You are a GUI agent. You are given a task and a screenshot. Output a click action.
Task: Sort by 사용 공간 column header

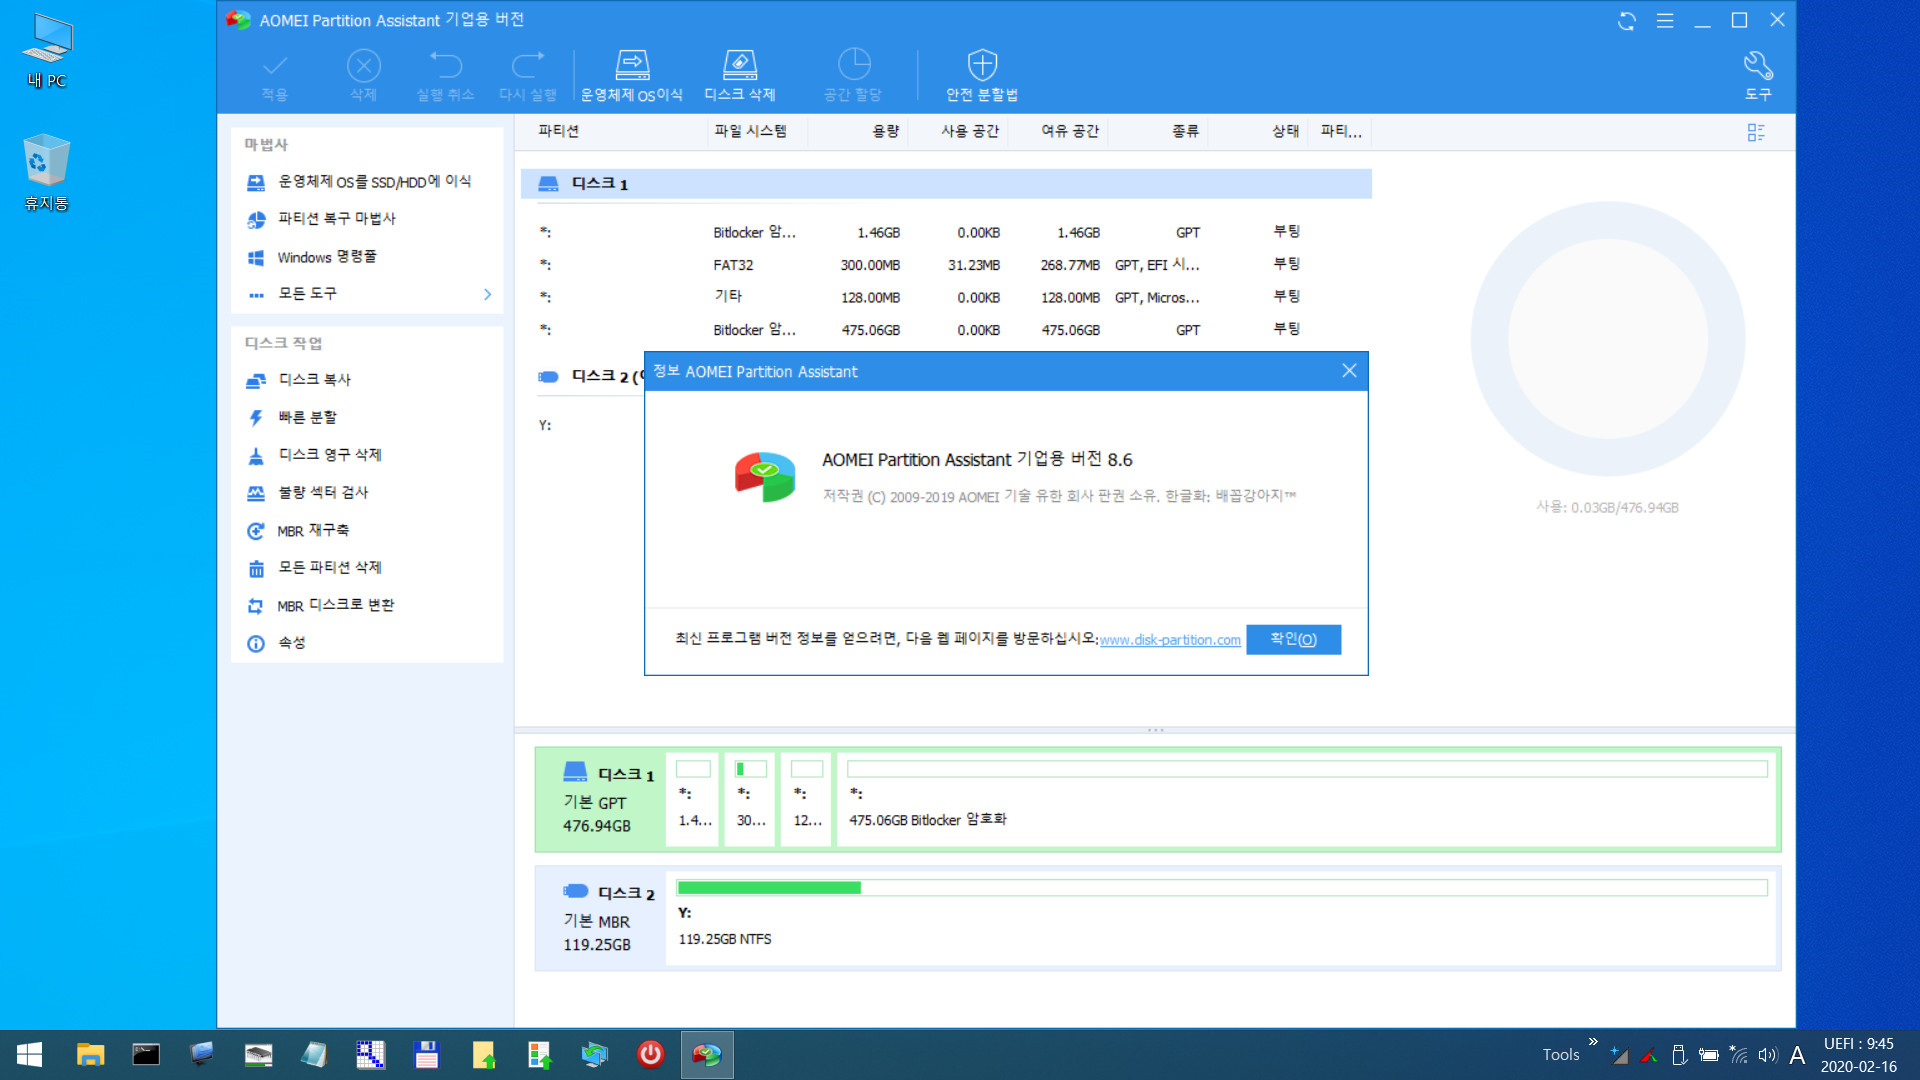click(970, 131)
